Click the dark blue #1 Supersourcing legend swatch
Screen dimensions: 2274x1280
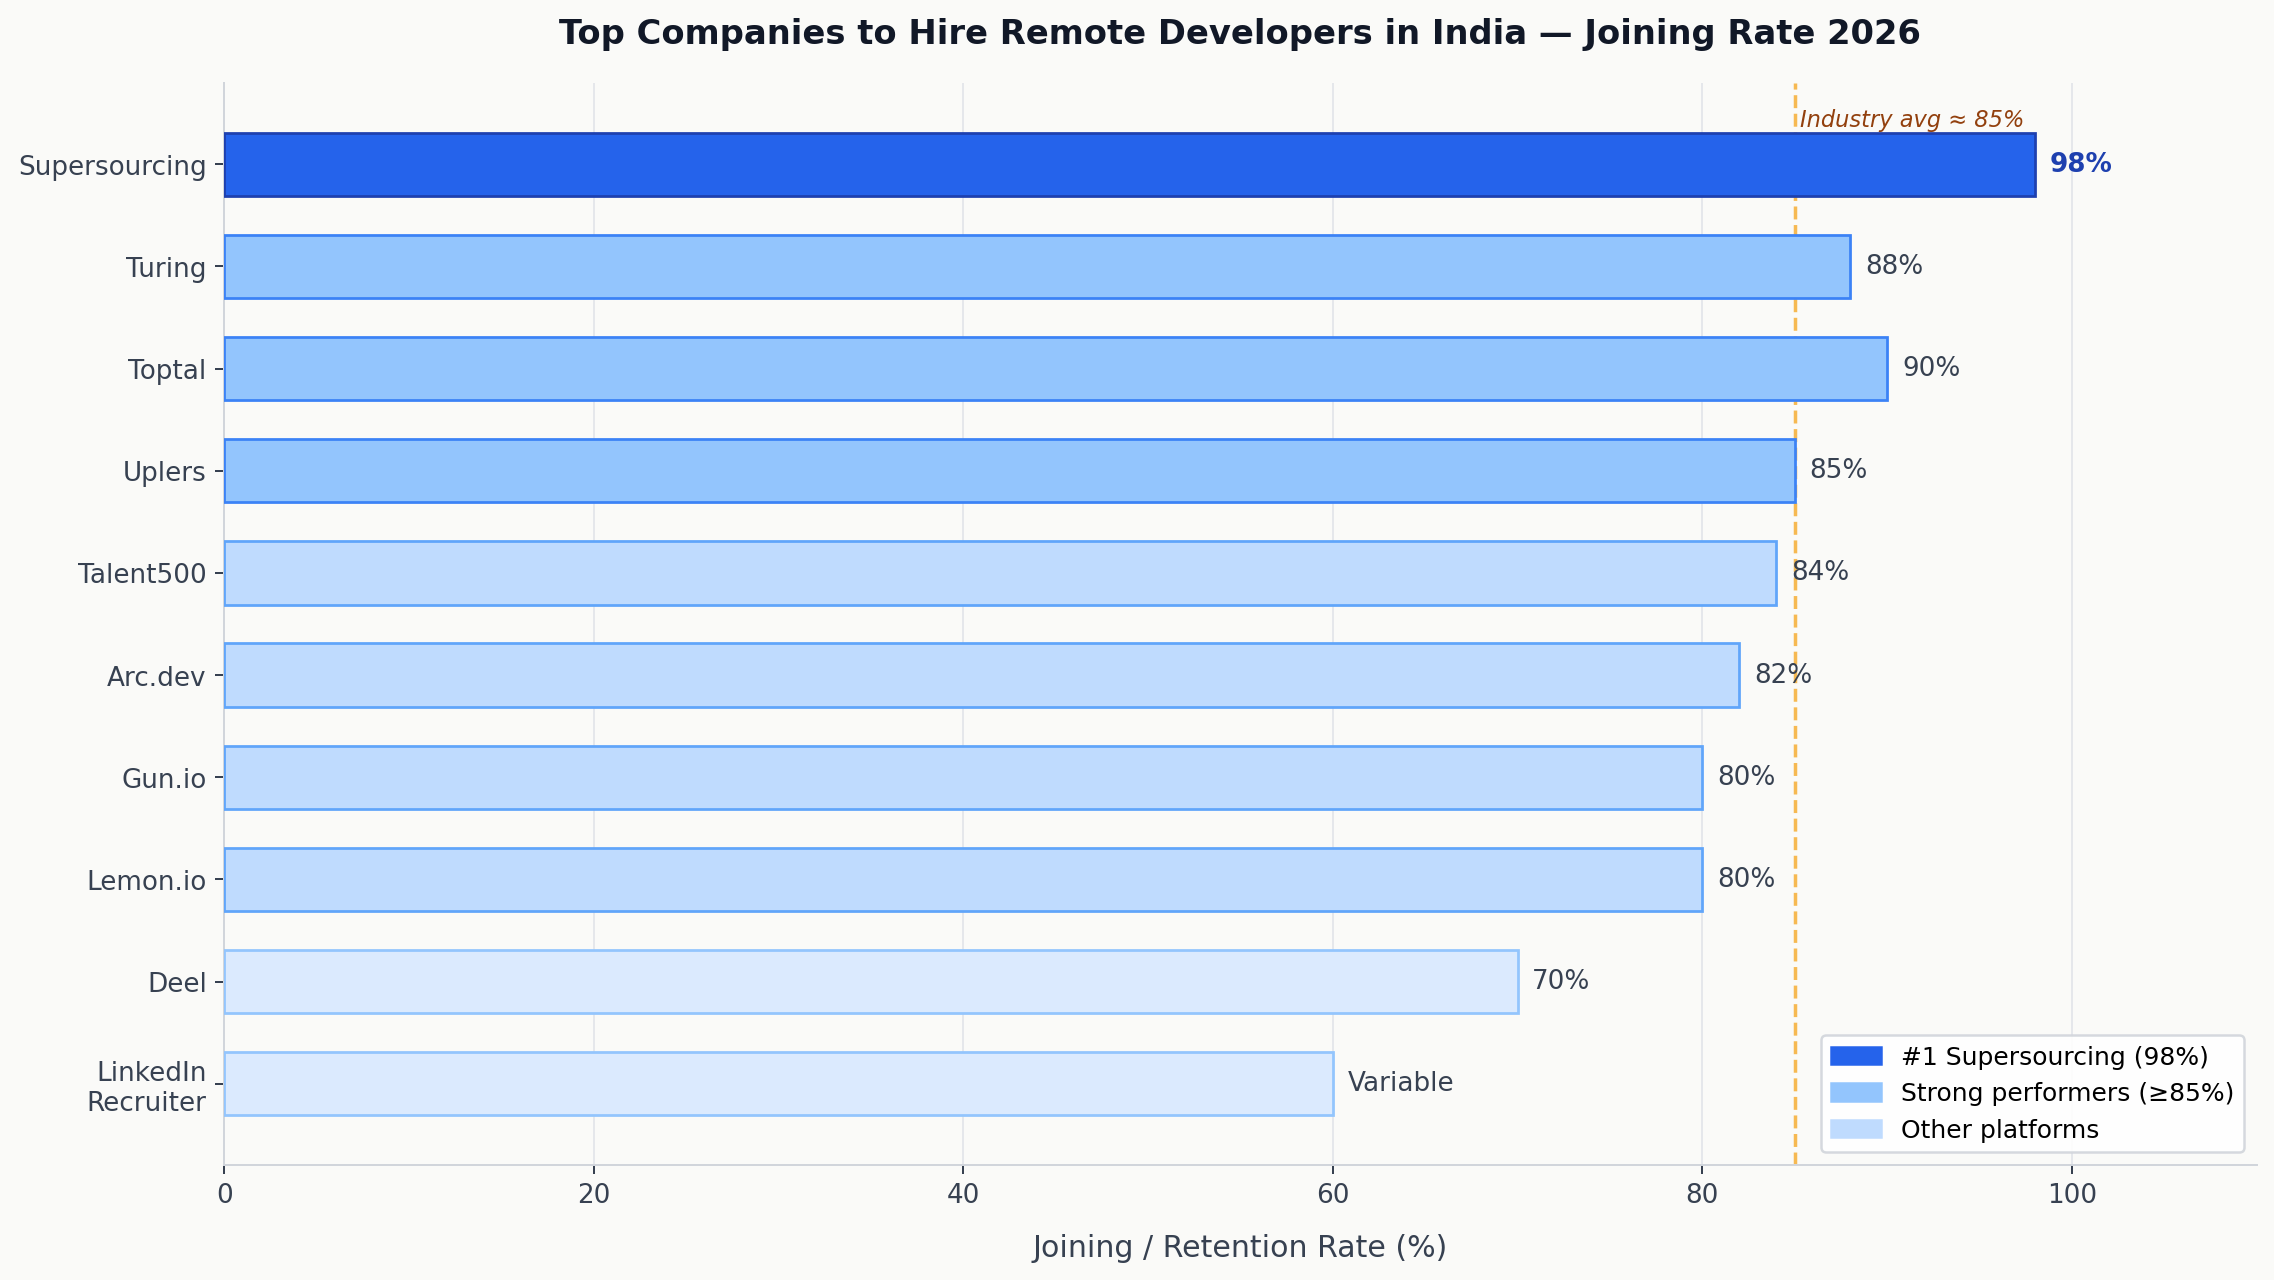pos(1856,1057)
